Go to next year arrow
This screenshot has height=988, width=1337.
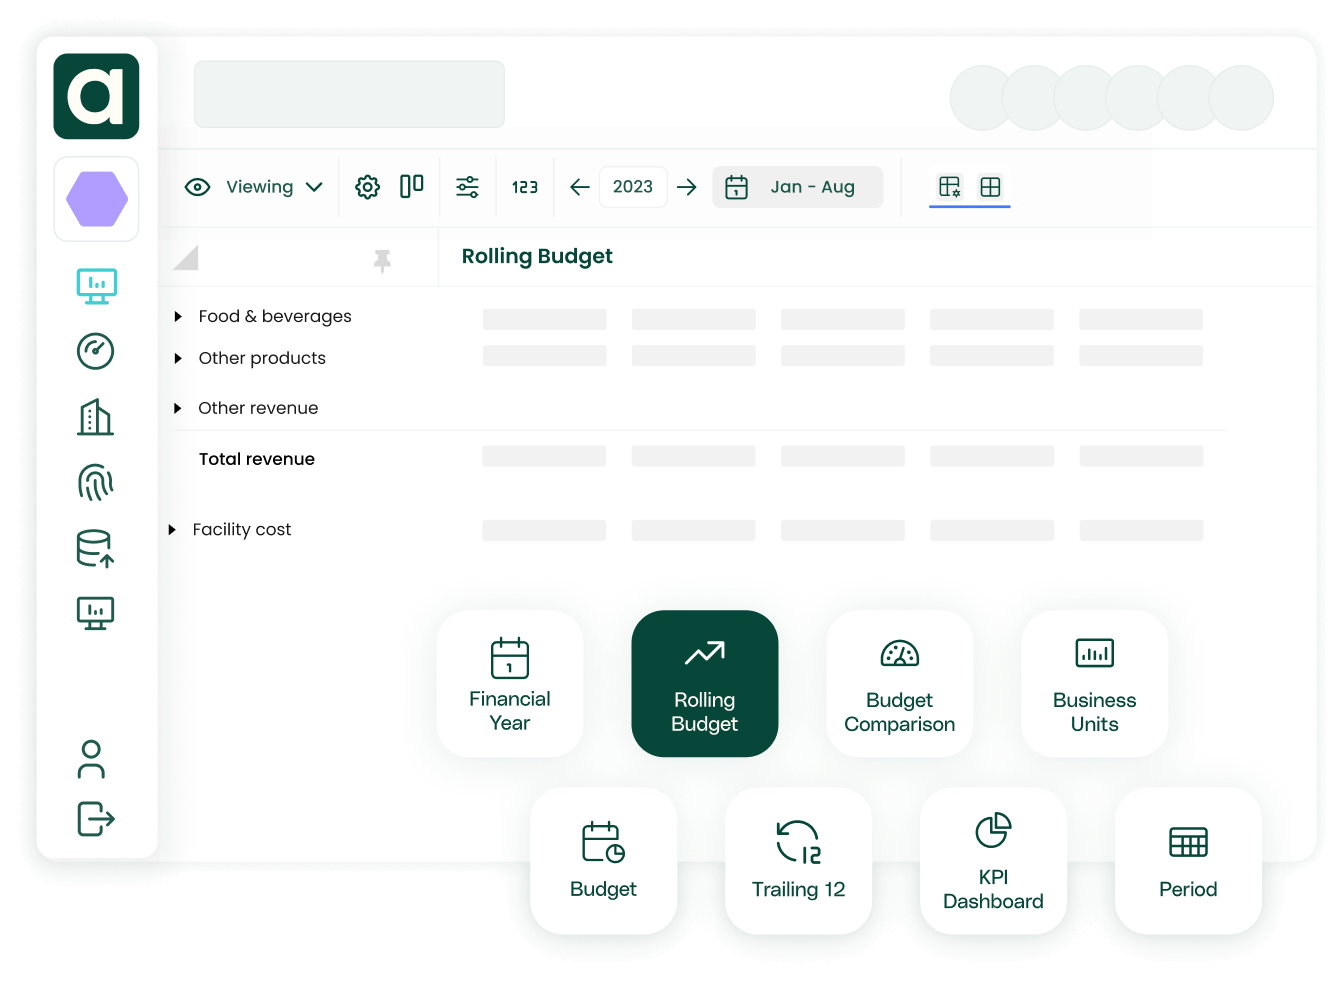pyautogui.click(x=686, y=187)
